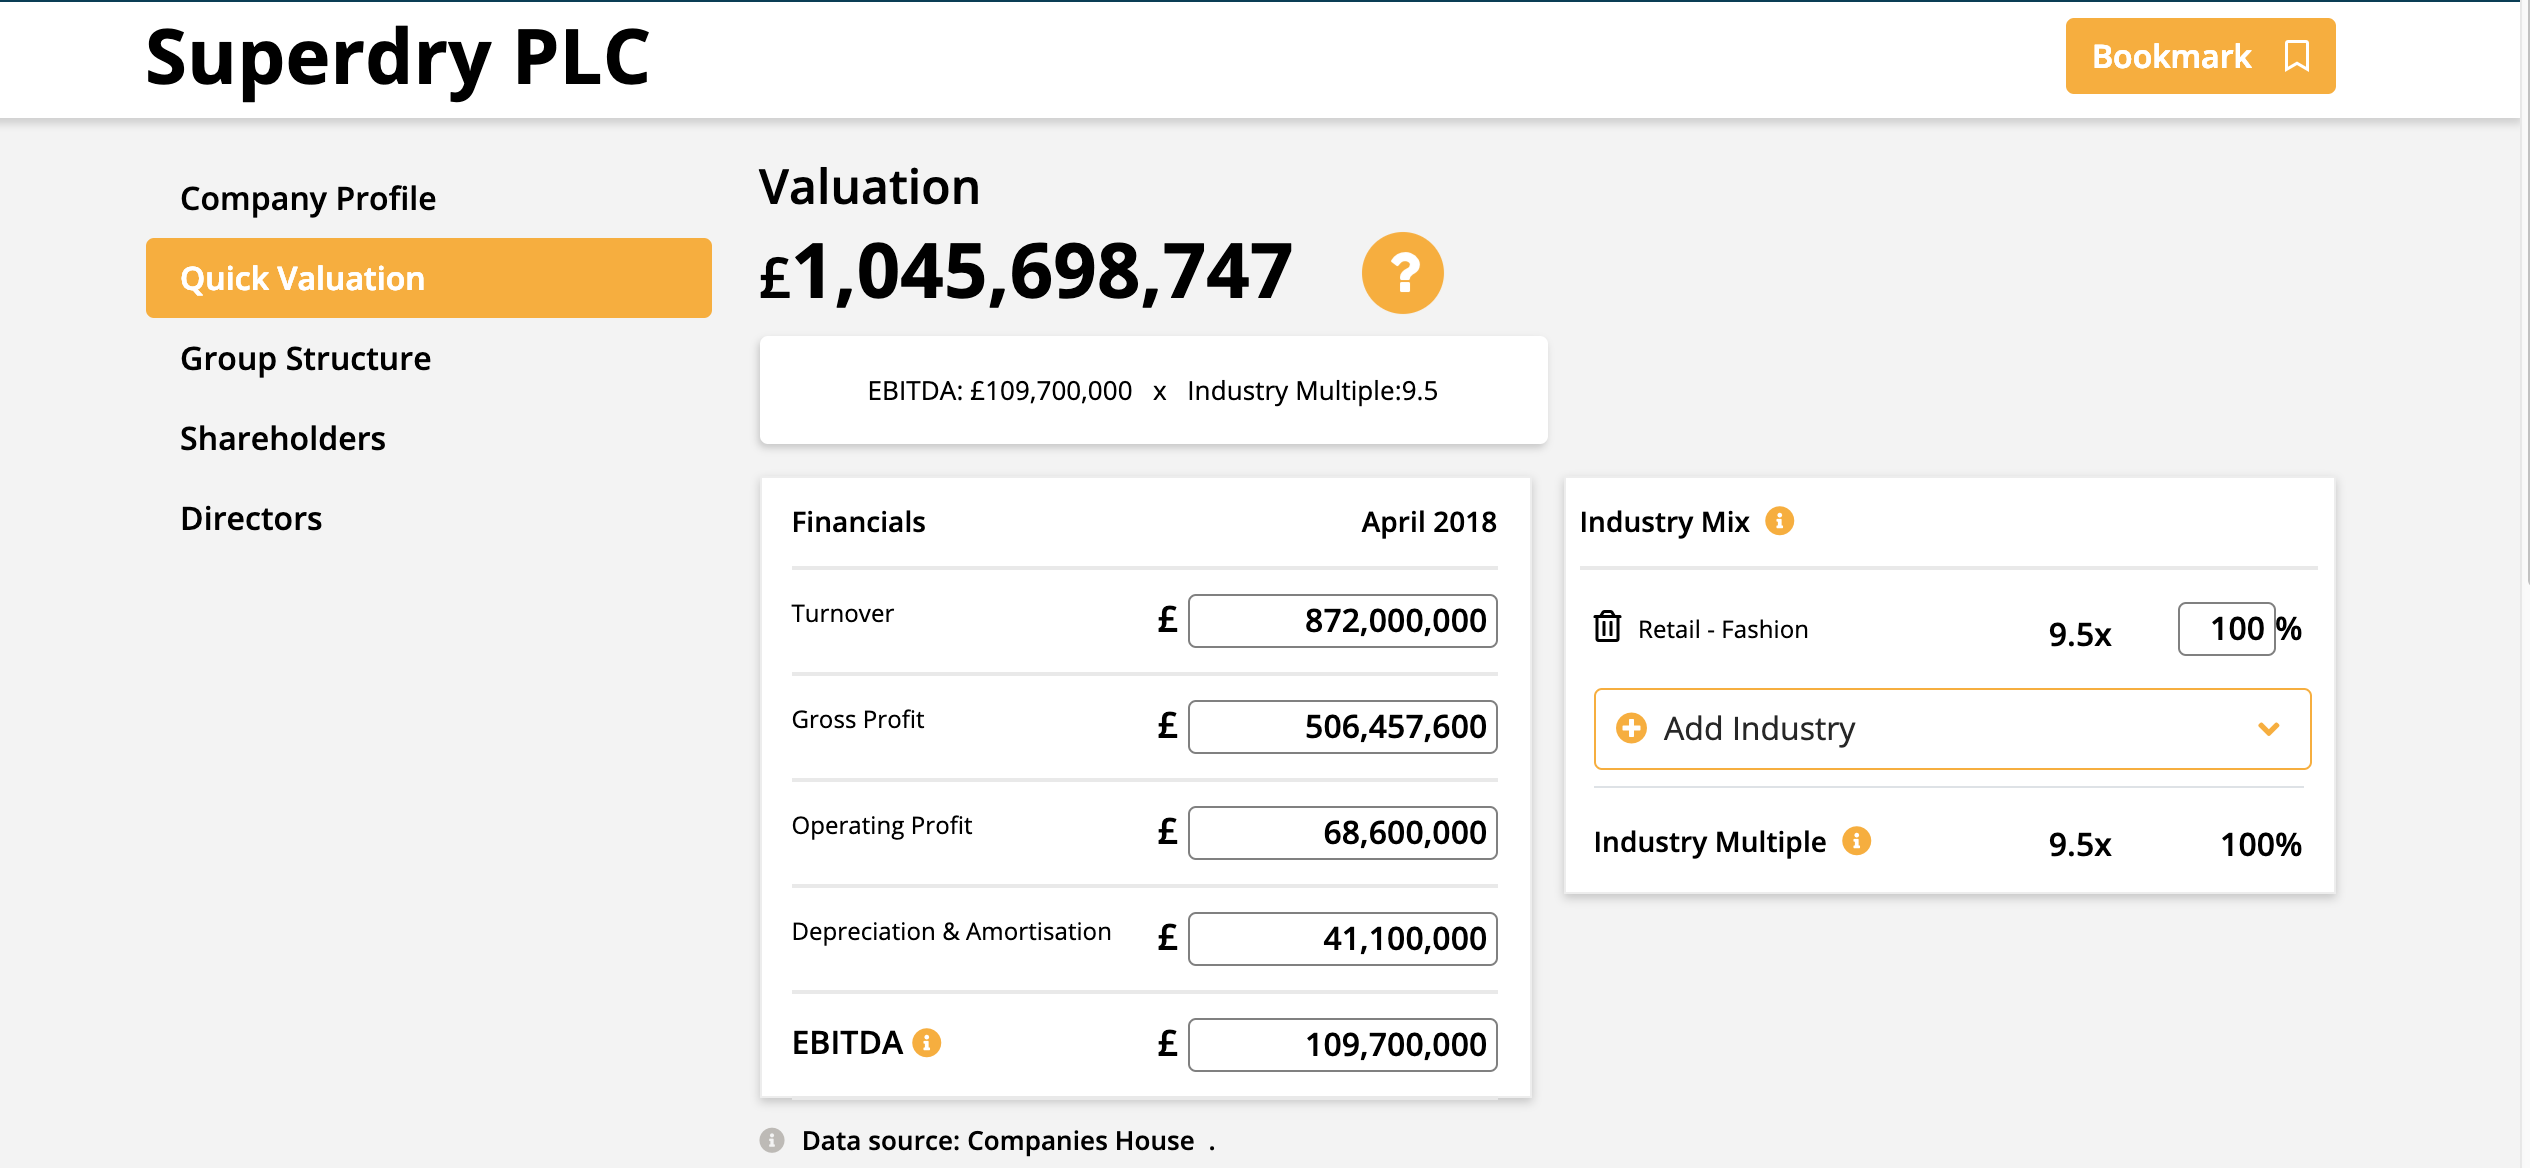This screenshot has height=1168, width=2530.
Task: View the Directors section
Action: [251, 518]
